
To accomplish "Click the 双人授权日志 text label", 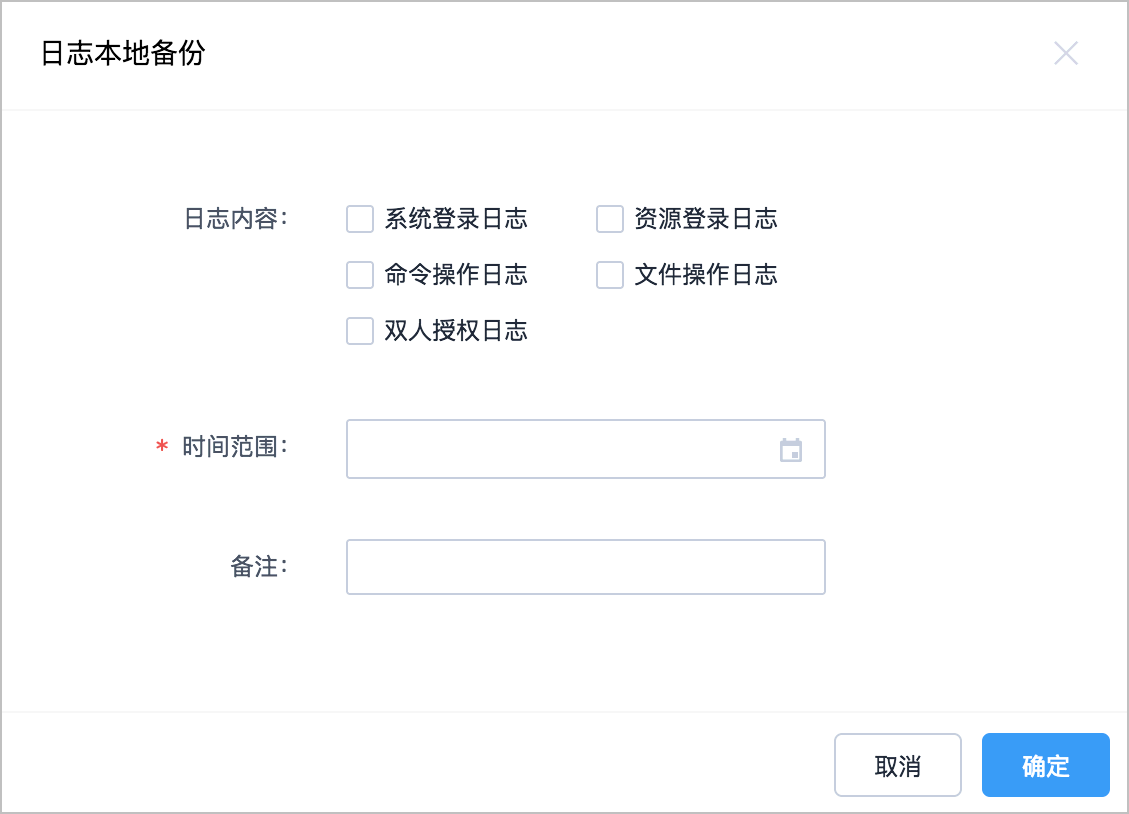I will [456, 331].
